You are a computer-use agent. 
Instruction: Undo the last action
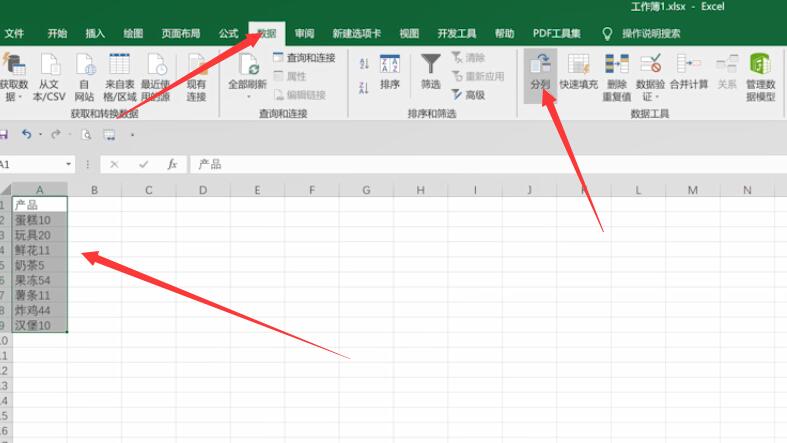coord(27,134)
